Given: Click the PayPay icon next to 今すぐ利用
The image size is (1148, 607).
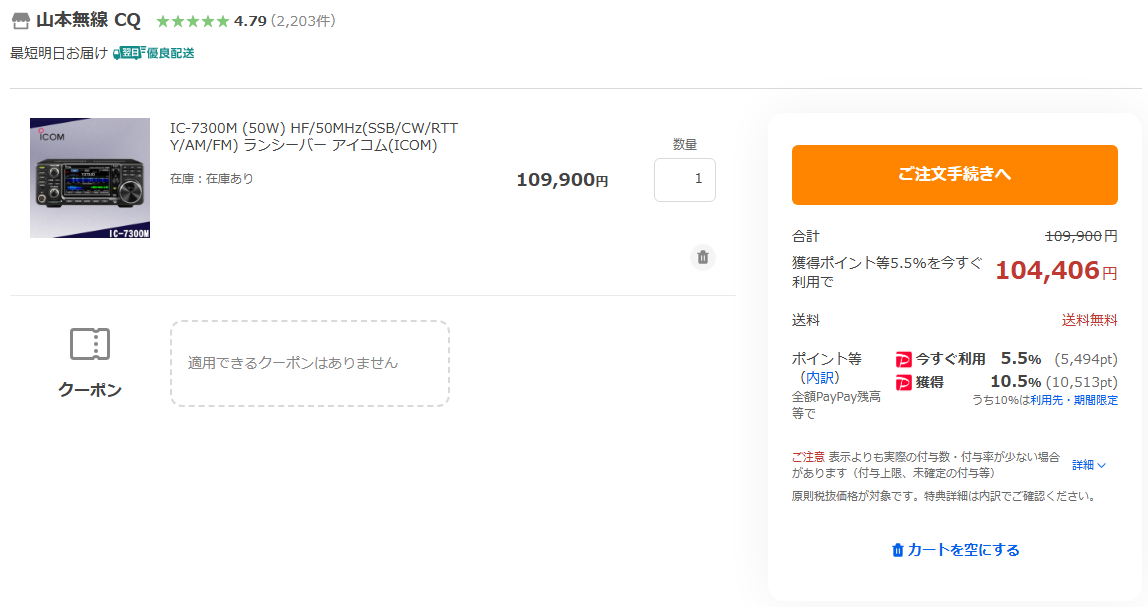Looking at the screenshot, I should point(903,360).
